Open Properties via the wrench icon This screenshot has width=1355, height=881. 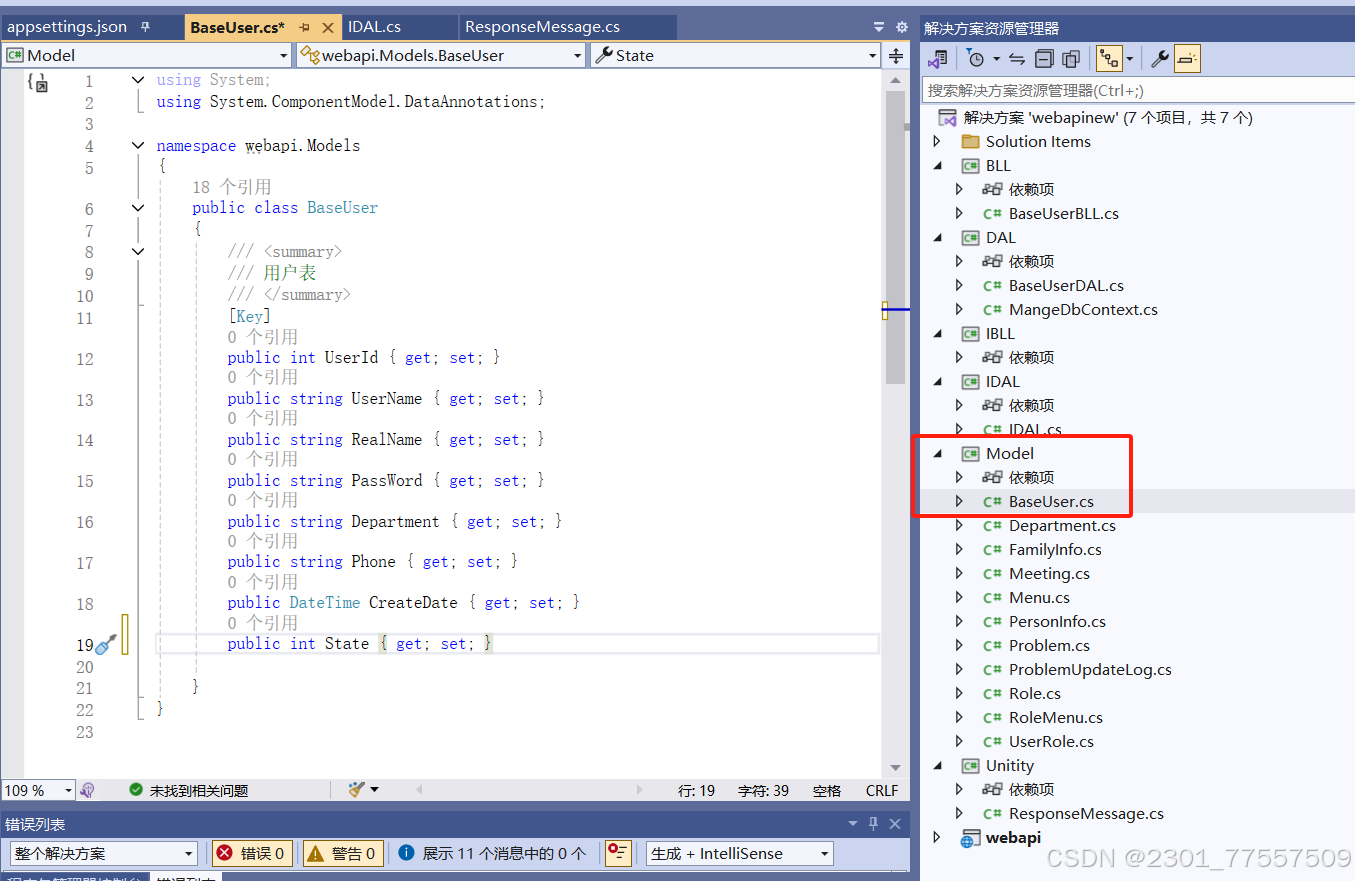tap(1160, 58)
